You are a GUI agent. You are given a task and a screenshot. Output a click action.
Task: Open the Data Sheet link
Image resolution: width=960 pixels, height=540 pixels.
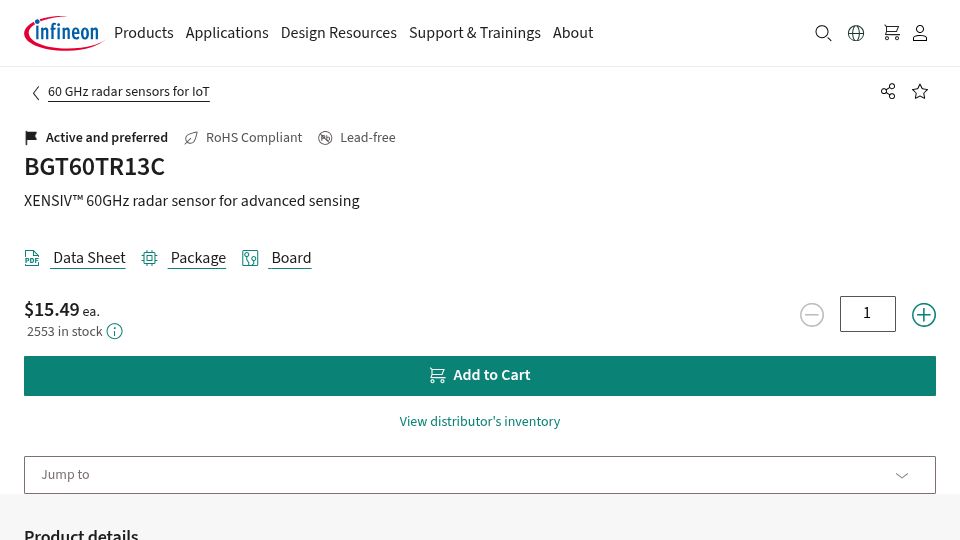(x=89, y=258)
